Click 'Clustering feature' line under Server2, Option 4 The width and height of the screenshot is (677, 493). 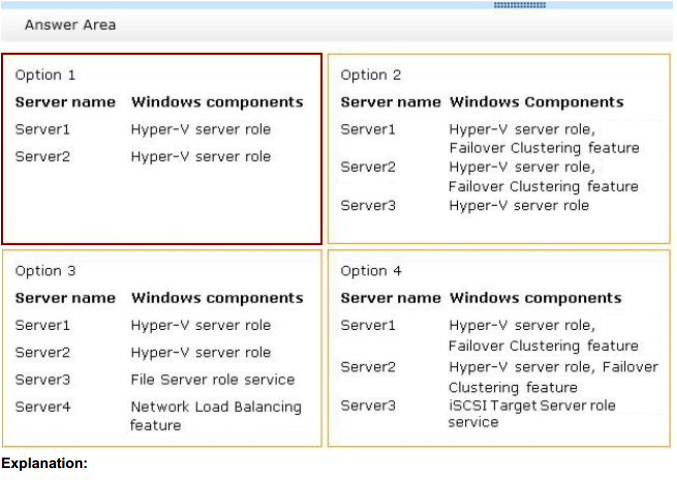pos(513,388)
